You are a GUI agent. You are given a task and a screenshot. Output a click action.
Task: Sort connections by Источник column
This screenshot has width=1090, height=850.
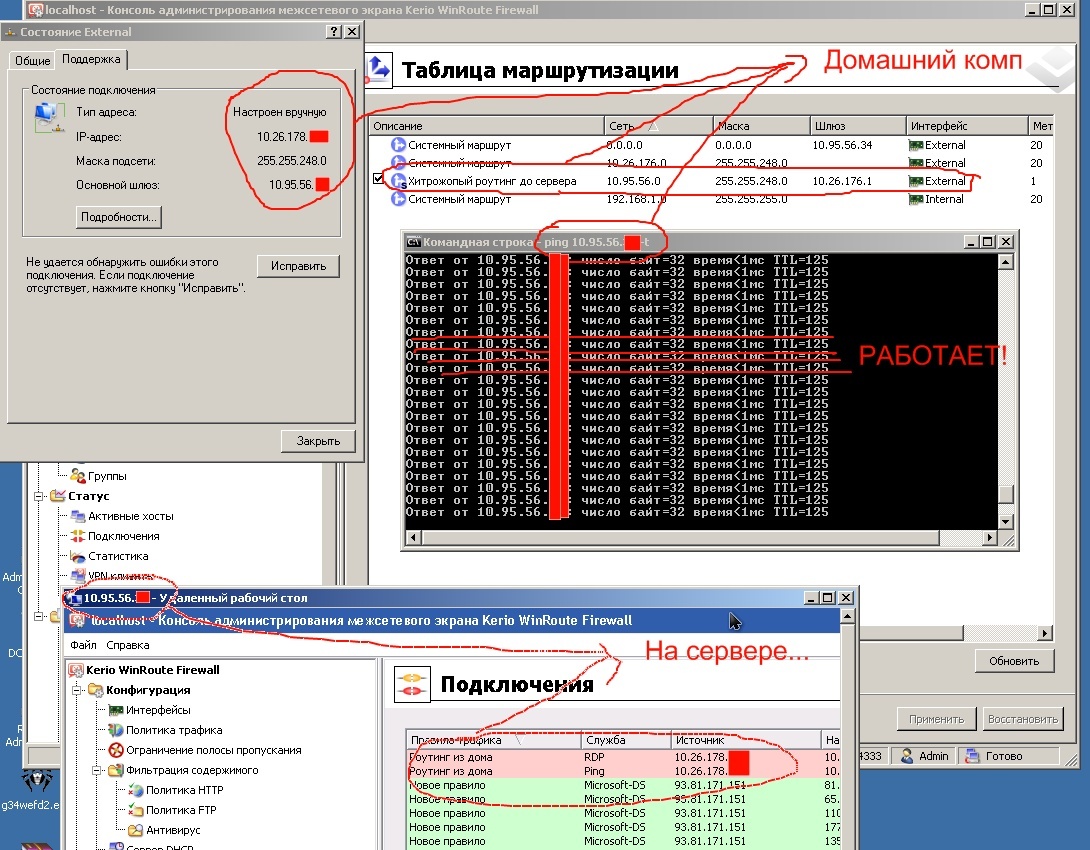[x=745, y=739]
